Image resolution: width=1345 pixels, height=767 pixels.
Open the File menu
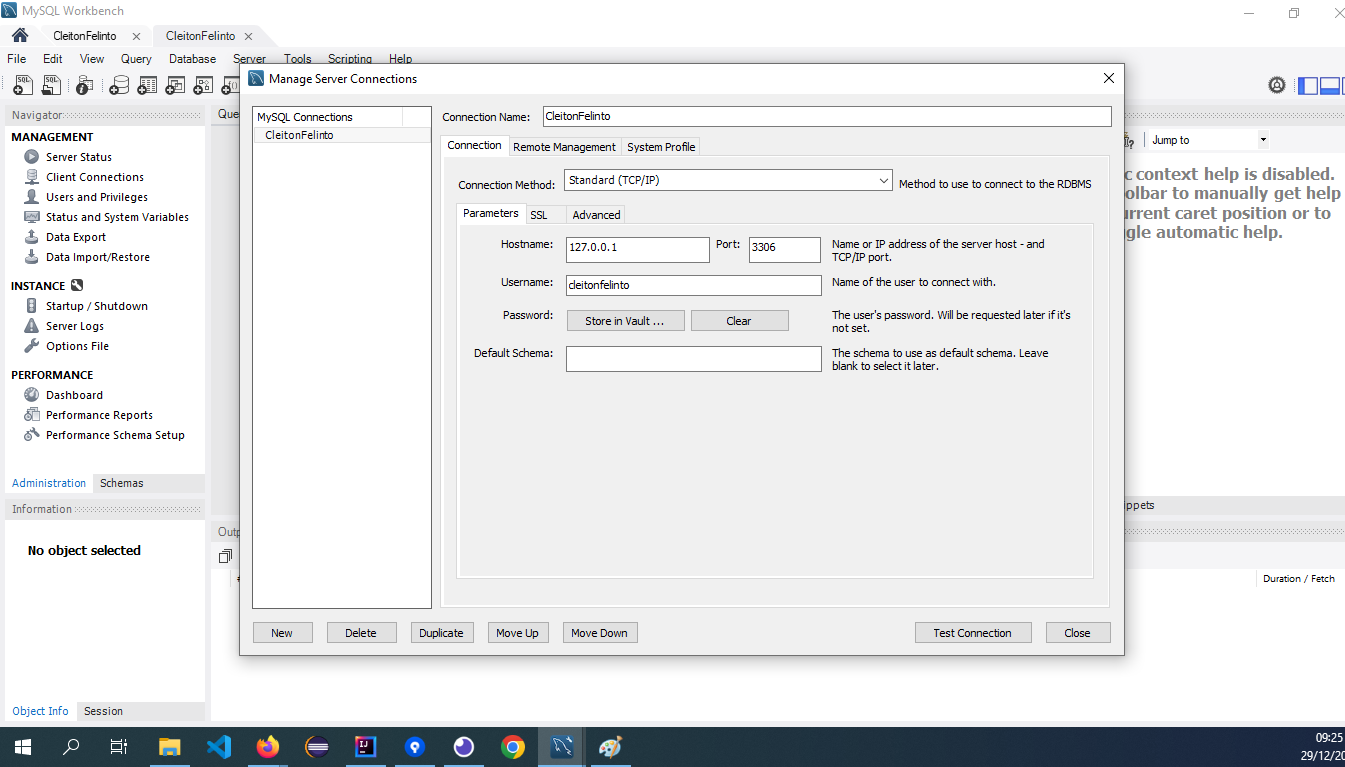(x=16, y=59)
